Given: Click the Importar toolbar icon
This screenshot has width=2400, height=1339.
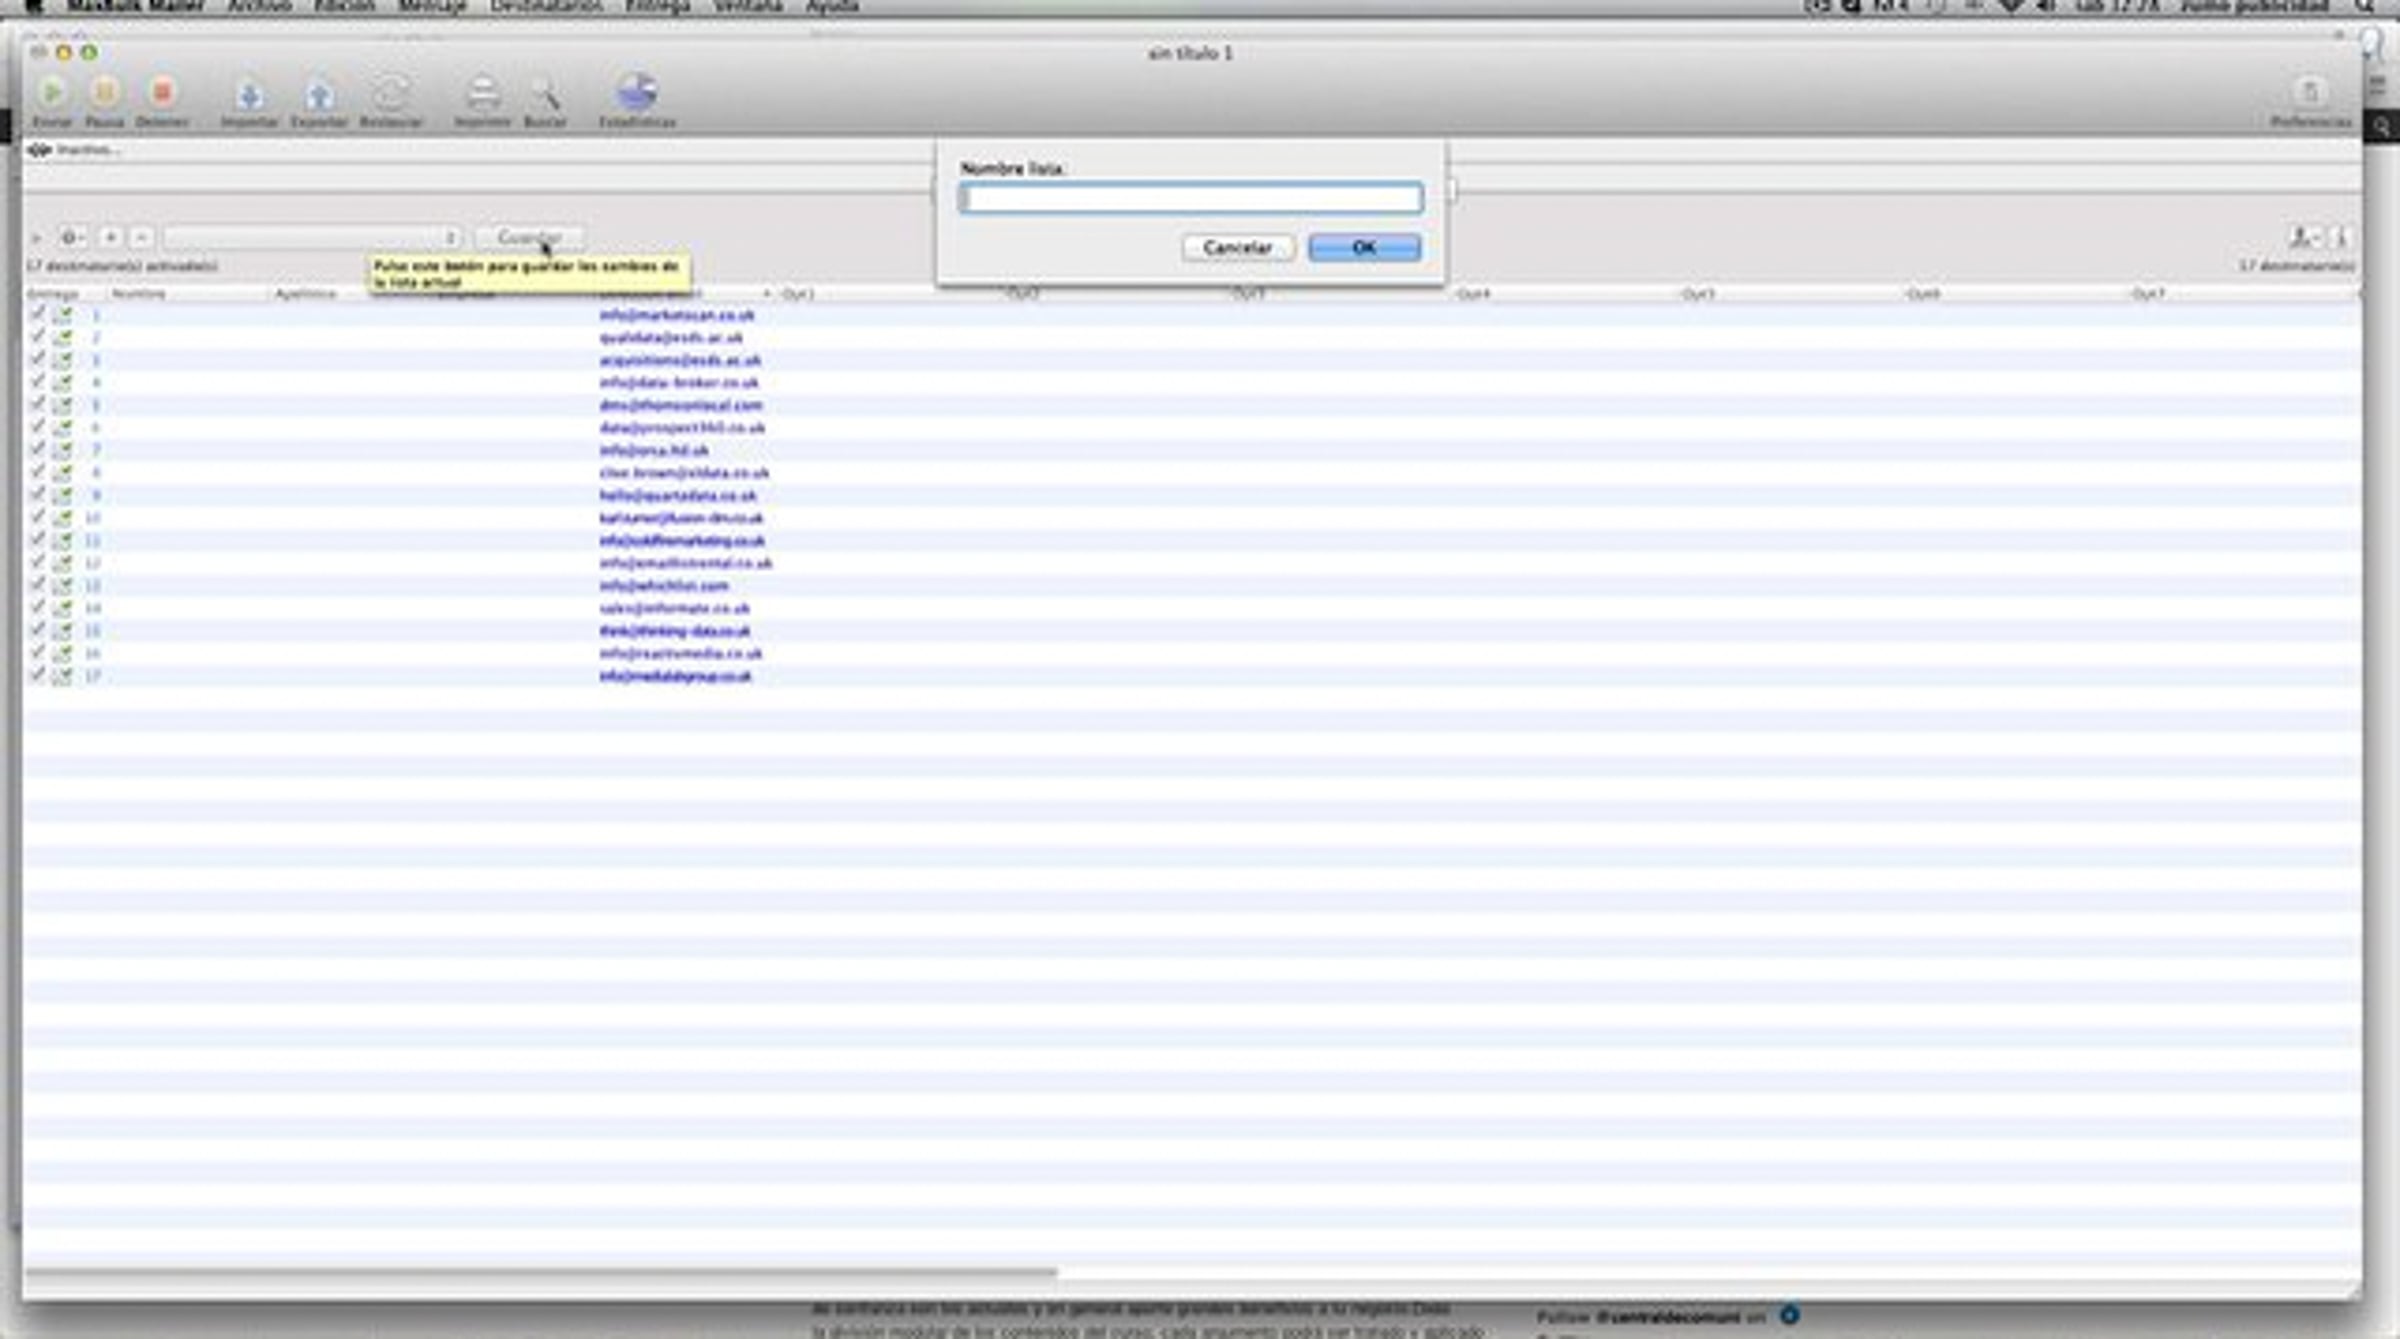Looking at the screenshot, I should [249, 97].
